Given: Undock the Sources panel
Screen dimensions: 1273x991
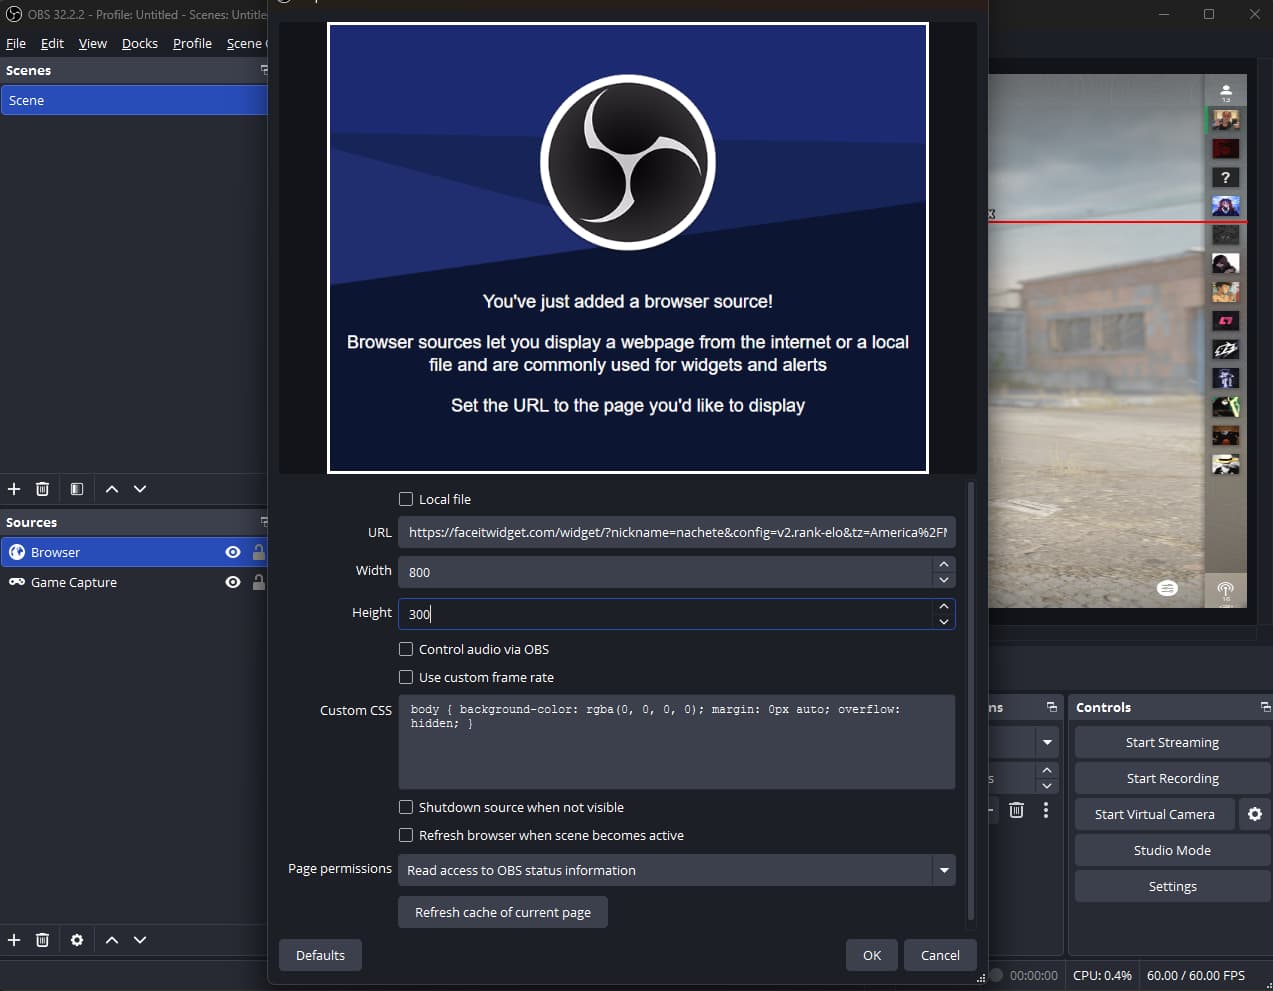Looking at the screenshot, I should coord(264,522).
